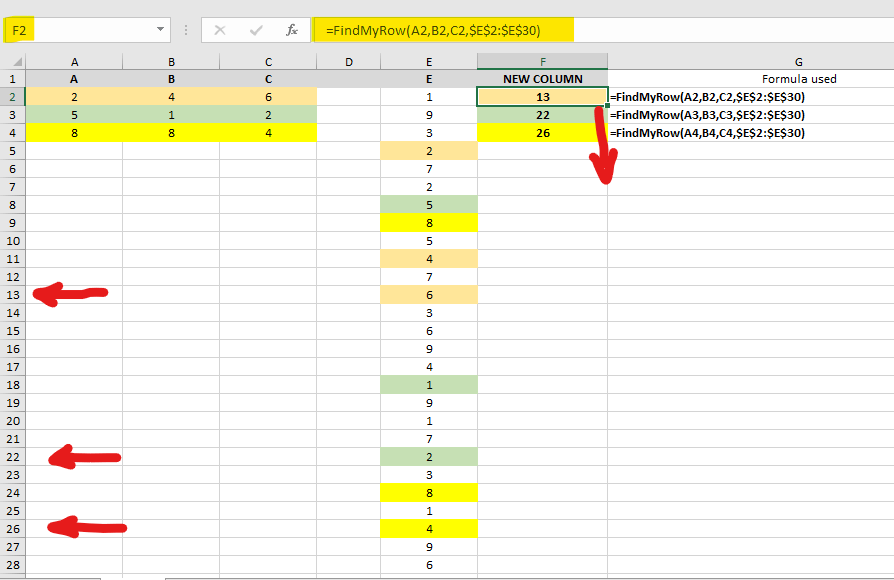Select cell C2 with value 6

click(268, 97)
